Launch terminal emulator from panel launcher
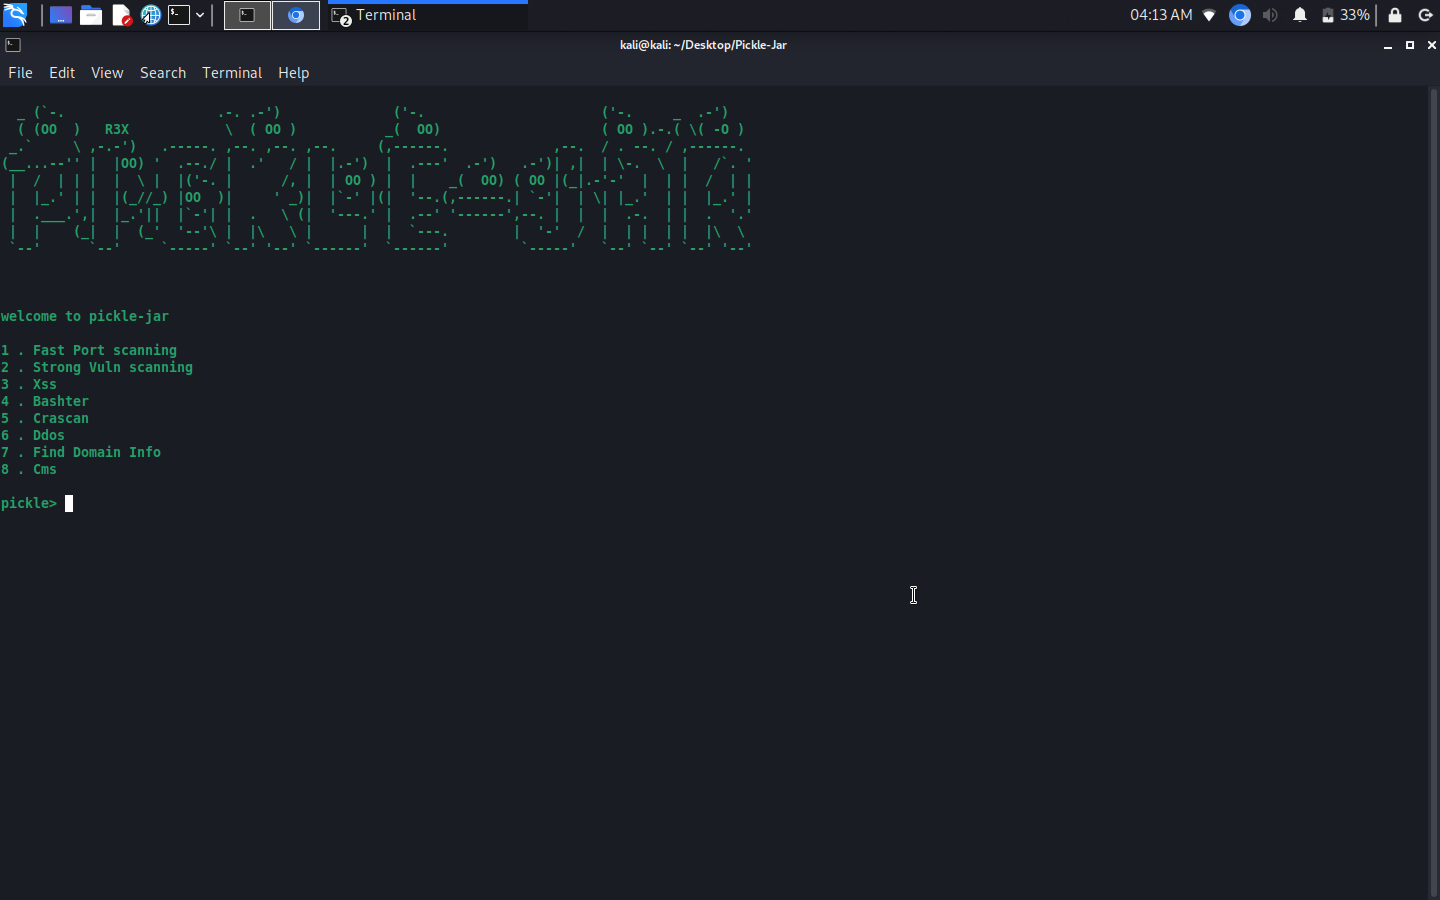1440x900 pixels. pos(179,15)
